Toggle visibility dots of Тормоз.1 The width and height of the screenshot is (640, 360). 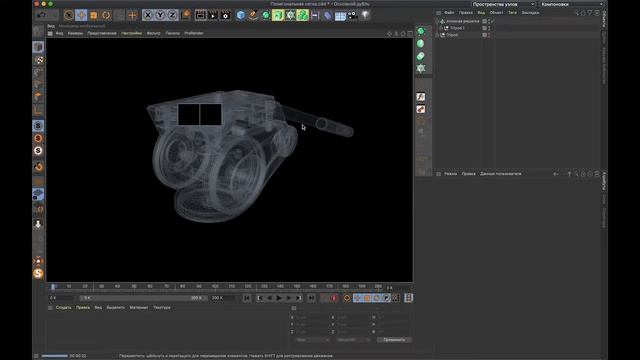(489, 28)
